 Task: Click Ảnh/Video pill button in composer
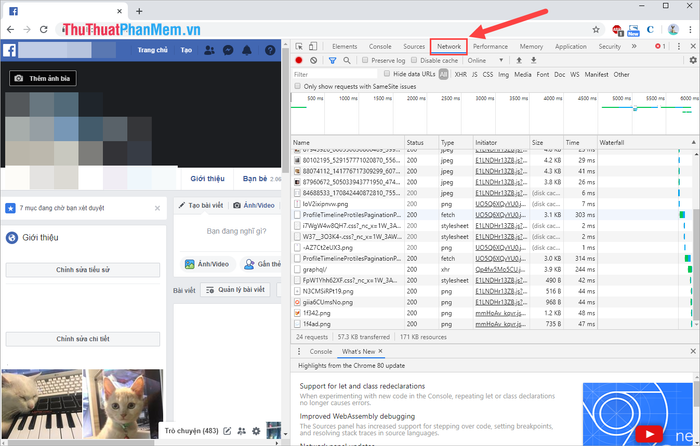[208, 264]
